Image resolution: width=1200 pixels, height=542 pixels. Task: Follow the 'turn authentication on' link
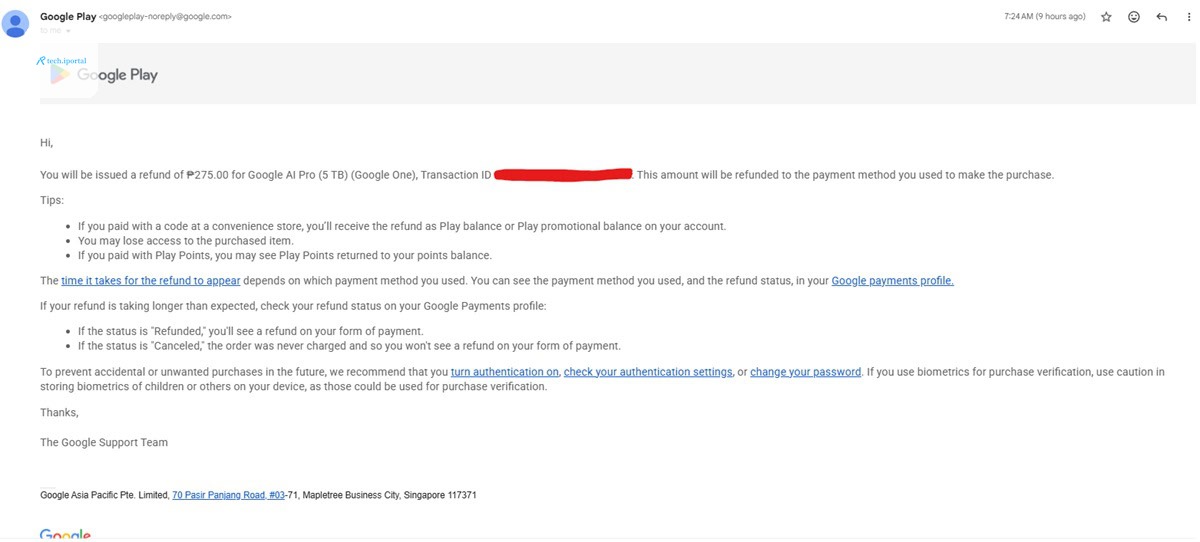click(x=505, y=372)
